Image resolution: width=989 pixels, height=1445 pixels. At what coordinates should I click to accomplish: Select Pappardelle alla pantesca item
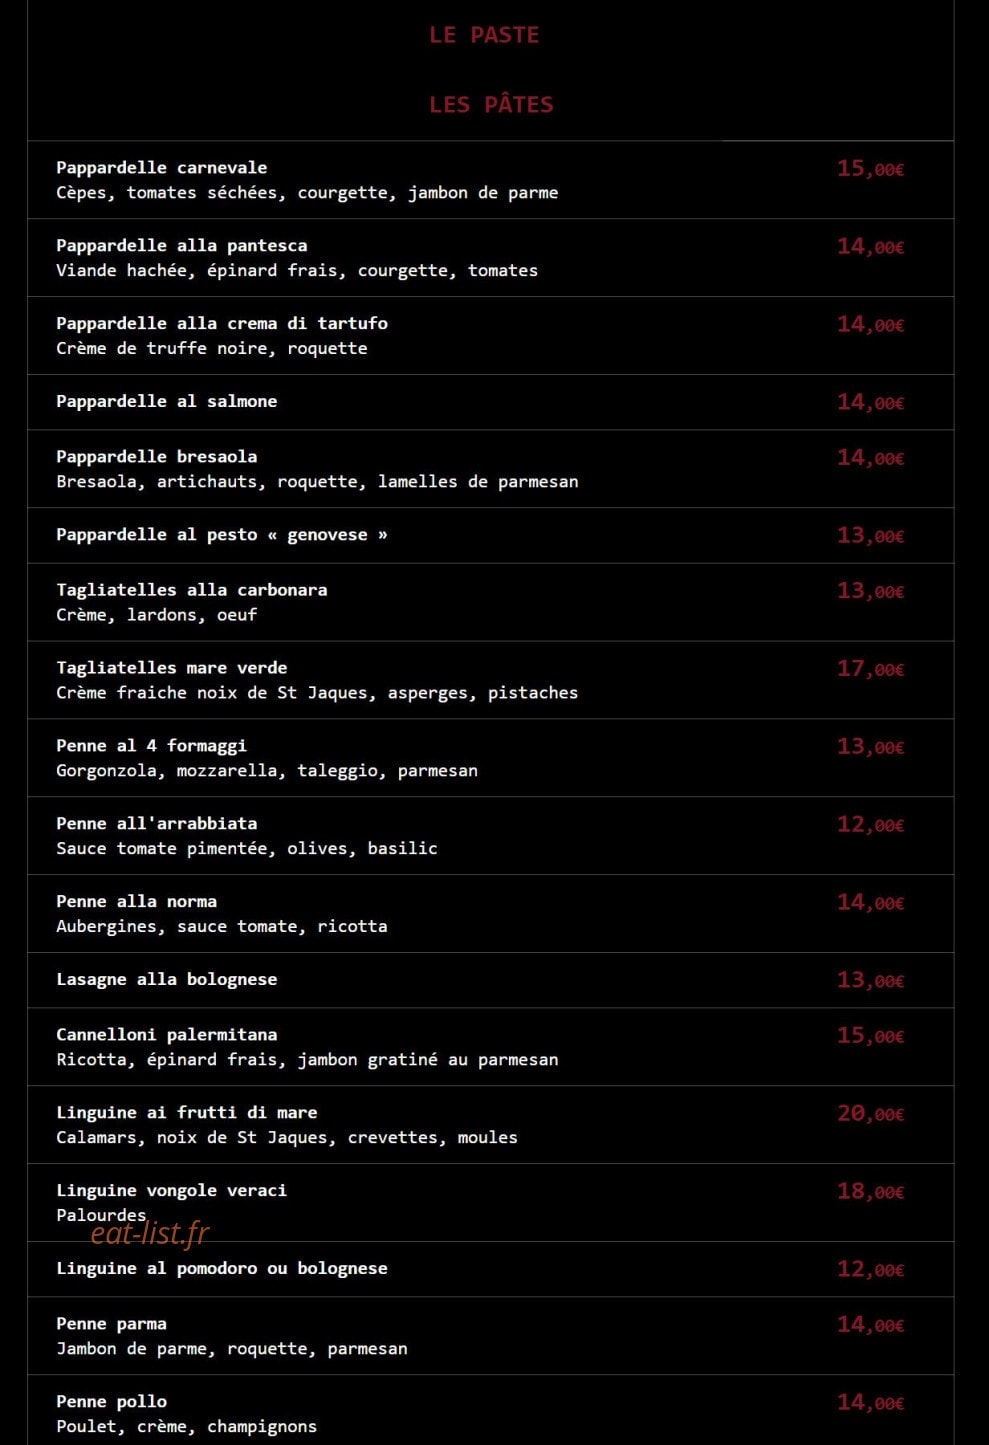pos(182,245)
